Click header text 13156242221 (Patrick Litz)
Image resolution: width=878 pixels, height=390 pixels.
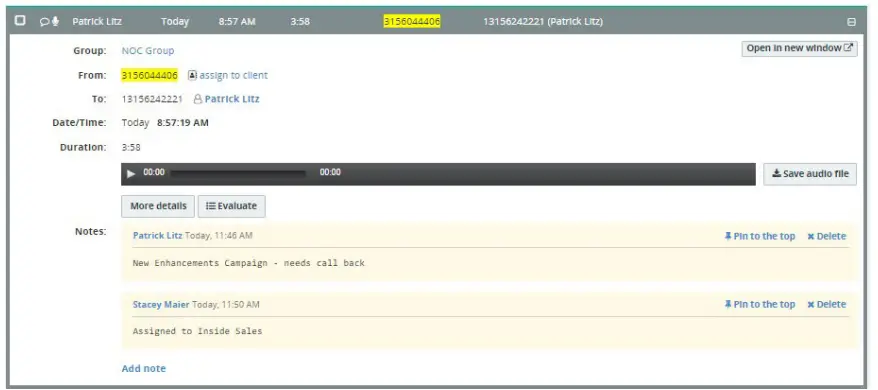click(543, 22)
